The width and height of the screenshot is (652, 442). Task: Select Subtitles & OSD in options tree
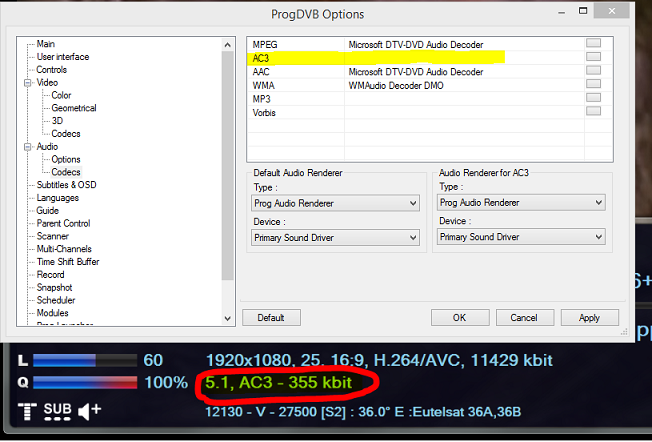click(66, 185)
